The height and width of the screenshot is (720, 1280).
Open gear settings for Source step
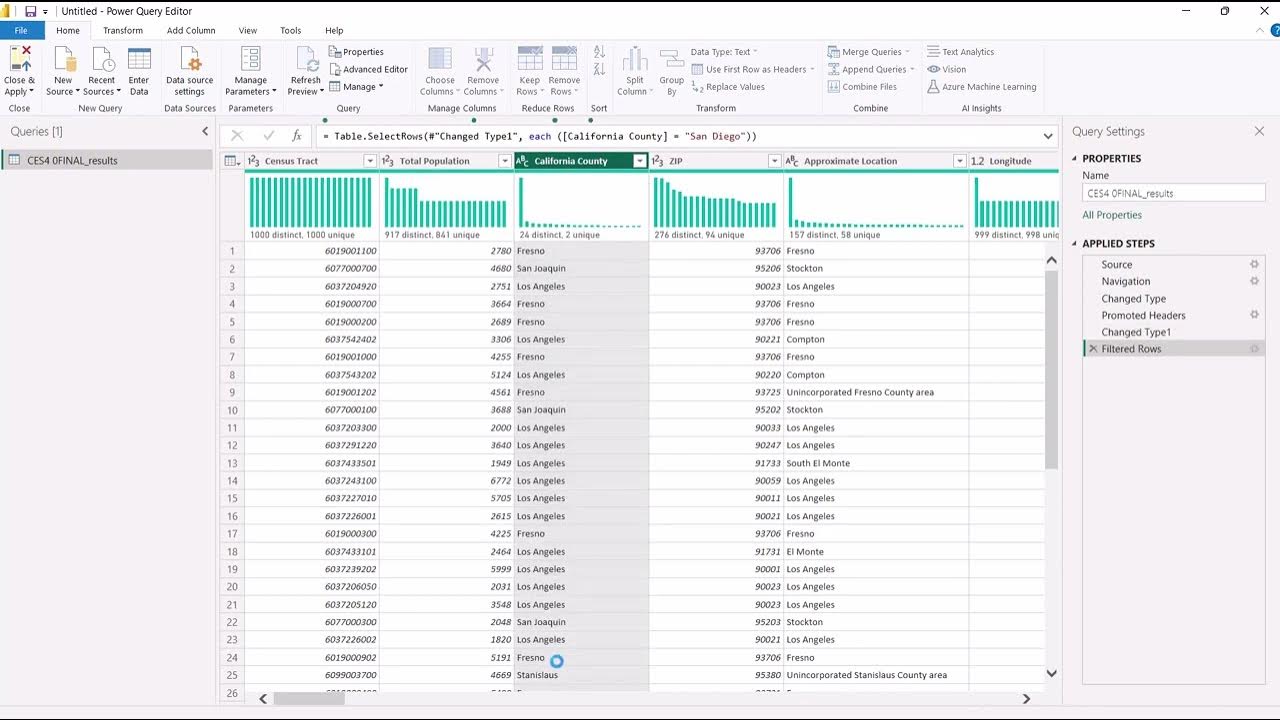pyautogui.click(x=1254, y=264)
